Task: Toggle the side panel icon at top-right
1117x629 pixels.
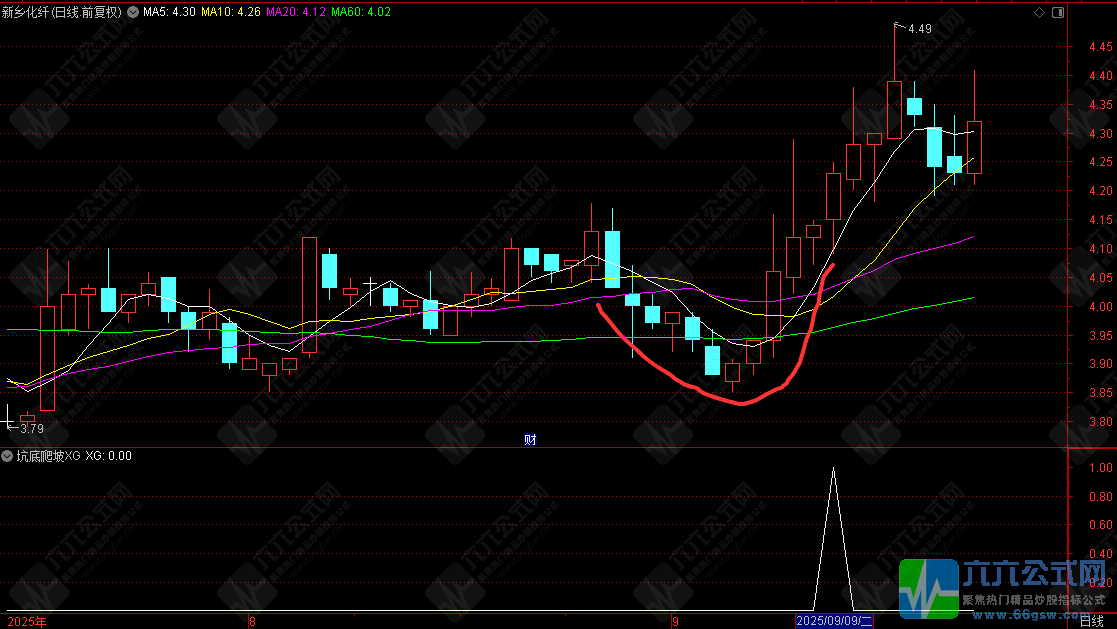Action: coord(1058,12)
